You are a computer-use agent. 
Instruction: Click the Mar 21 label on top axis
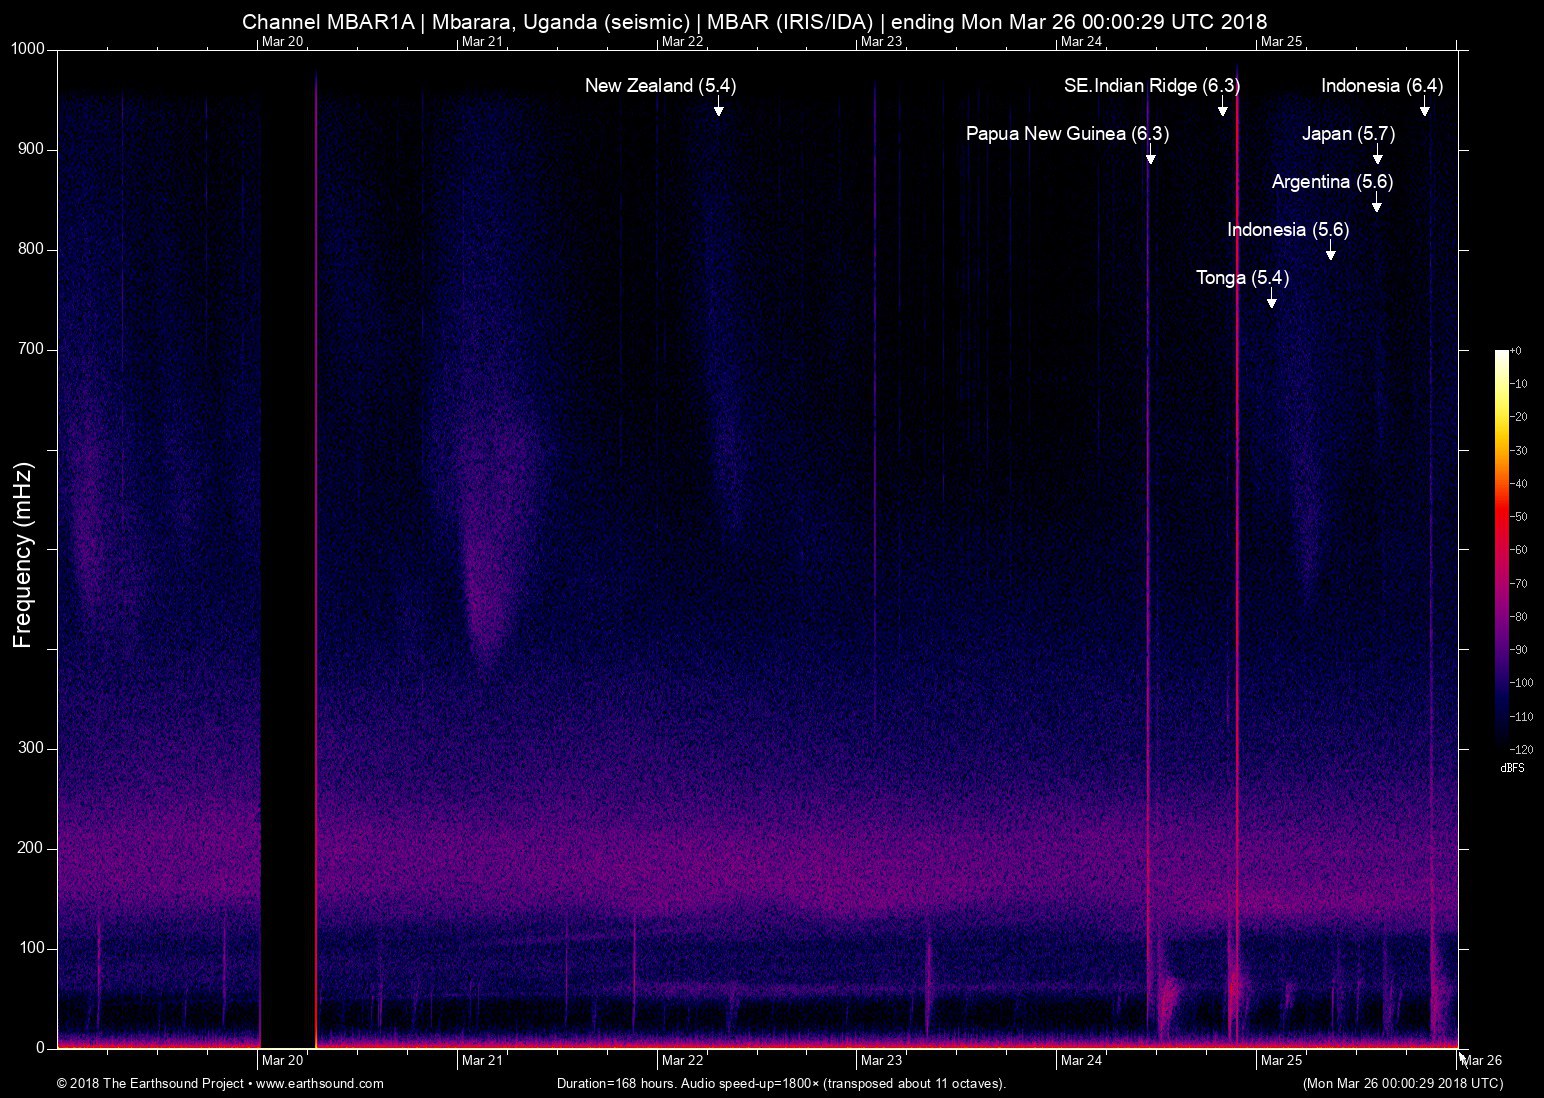click(482, 41)
